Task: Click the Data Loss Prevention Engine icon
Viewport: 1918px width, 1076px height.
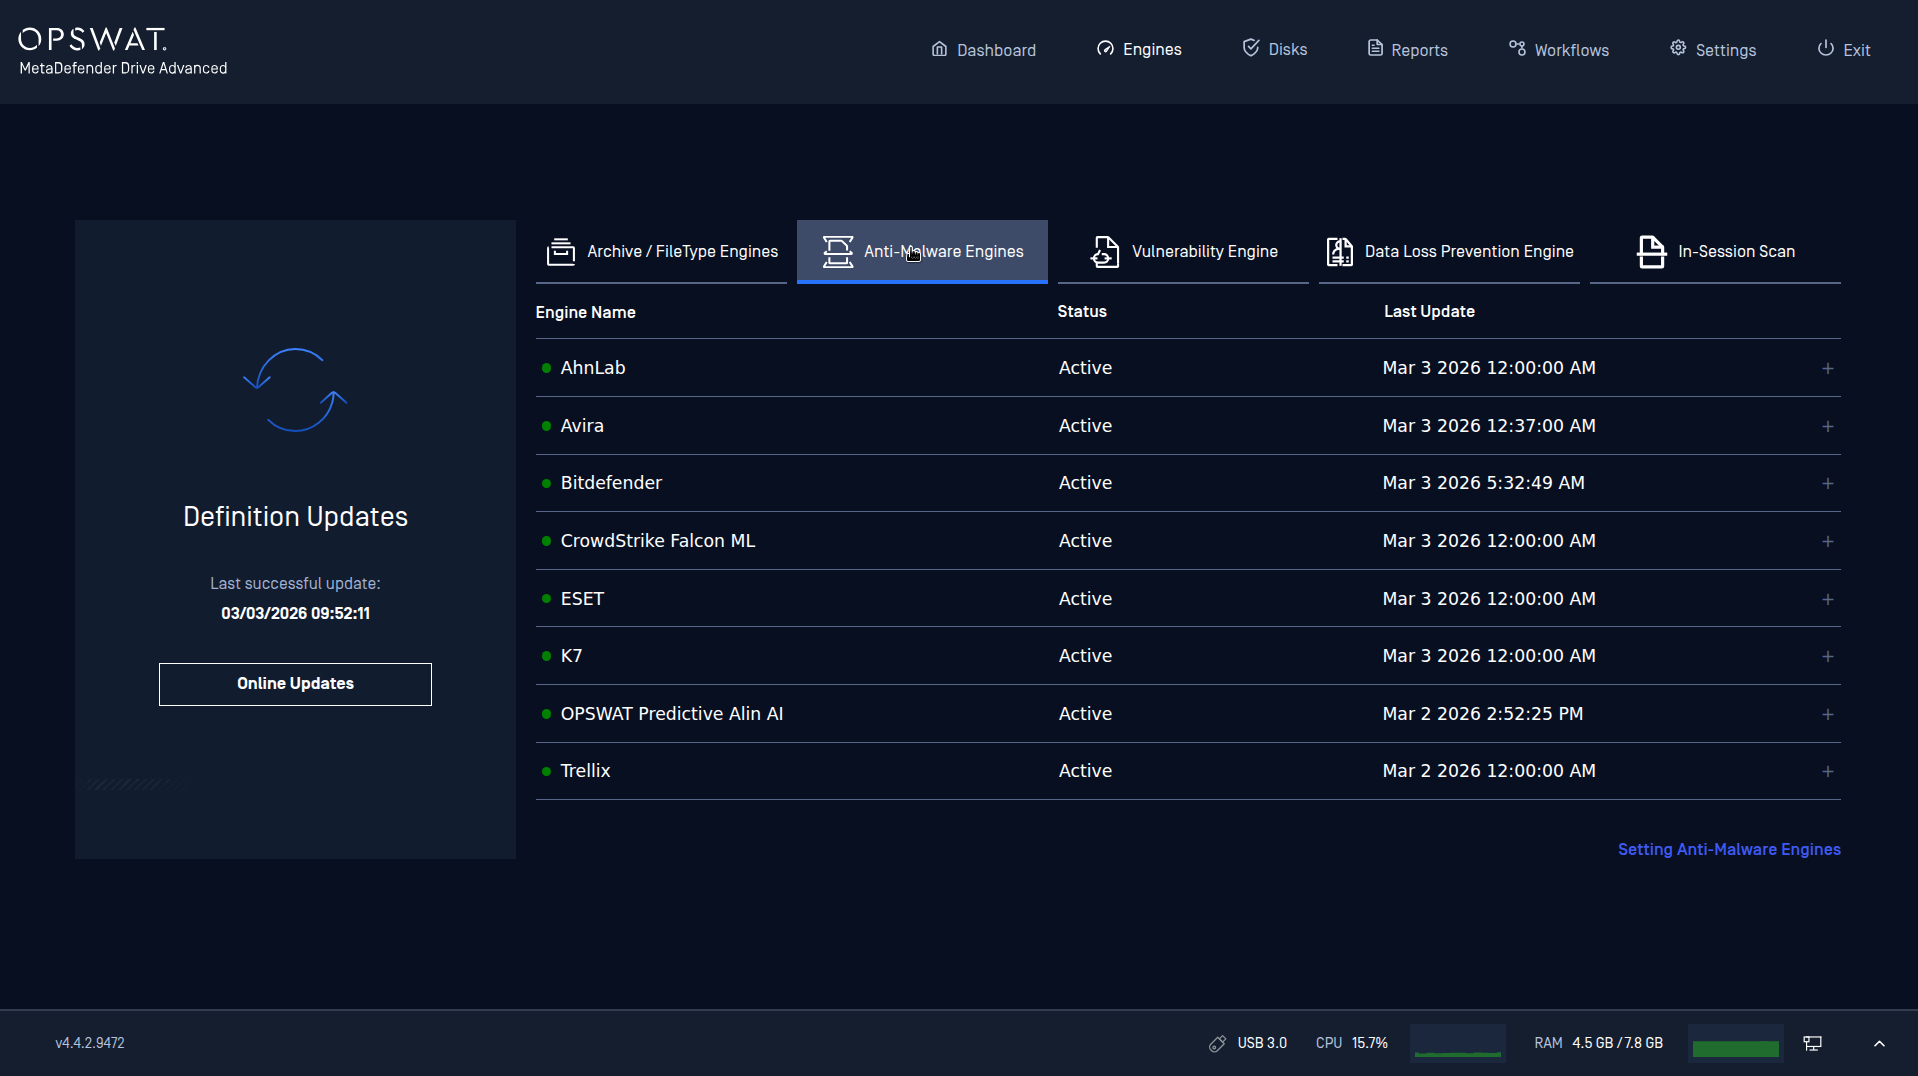Action: pyautogui.click(x=1339, y=251)
